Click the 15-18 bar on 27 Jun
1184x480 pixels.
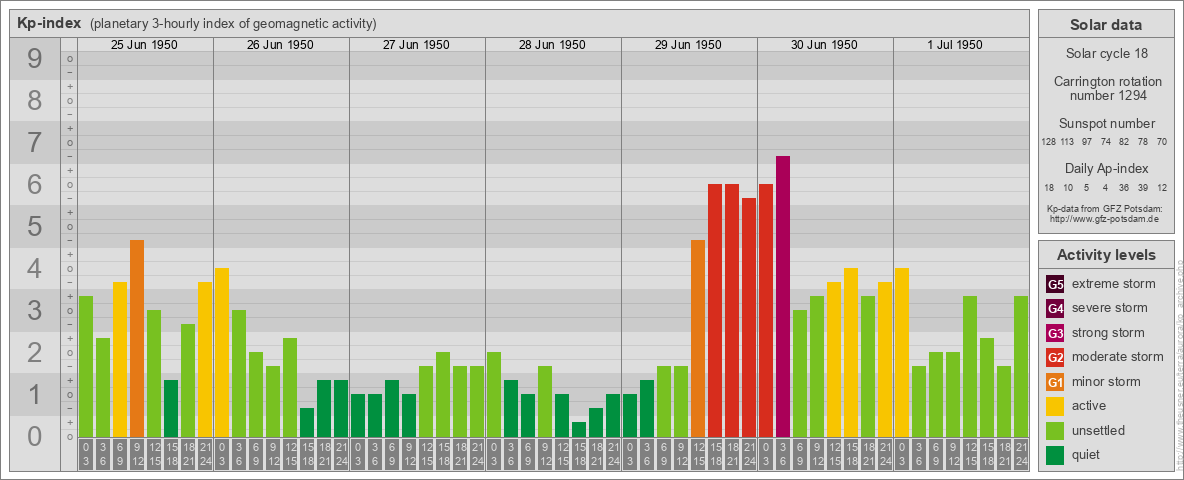443,395
